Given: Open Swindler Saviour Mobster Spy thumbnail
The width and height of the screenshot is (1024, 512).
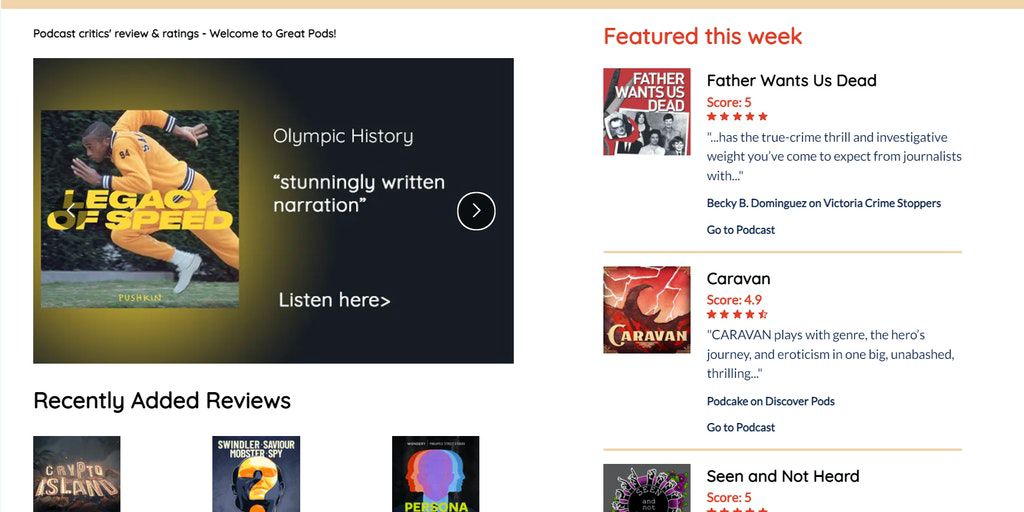Looking at the screenshot, I should pyautogui.click(x=256, y=474).
